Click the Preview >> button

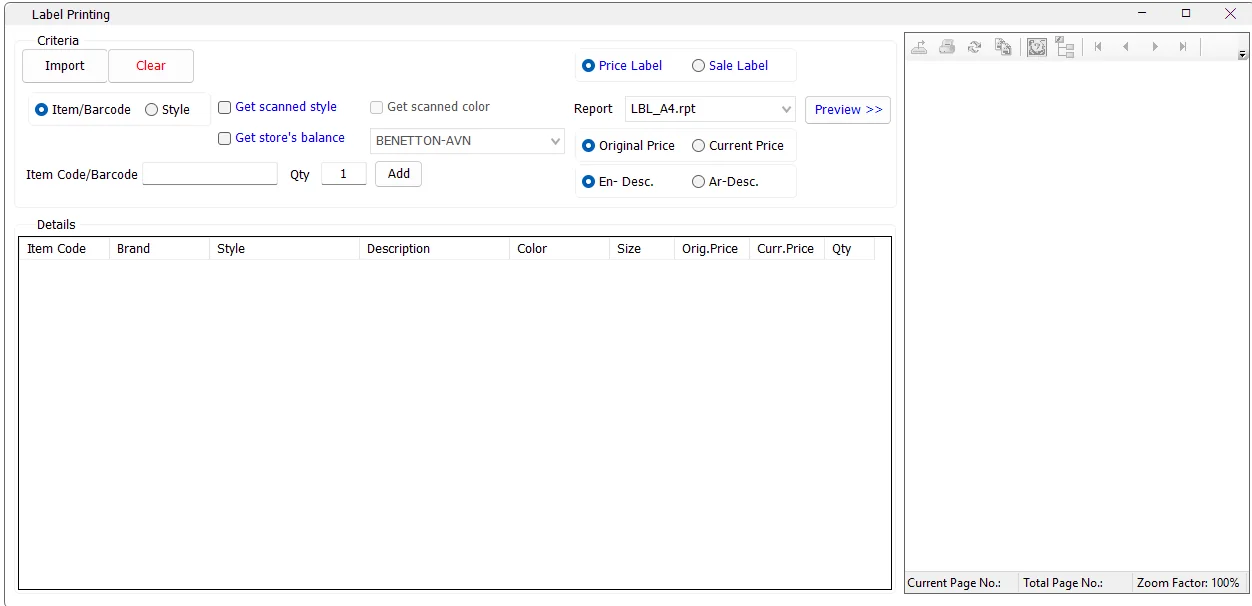tap(848, 110)
